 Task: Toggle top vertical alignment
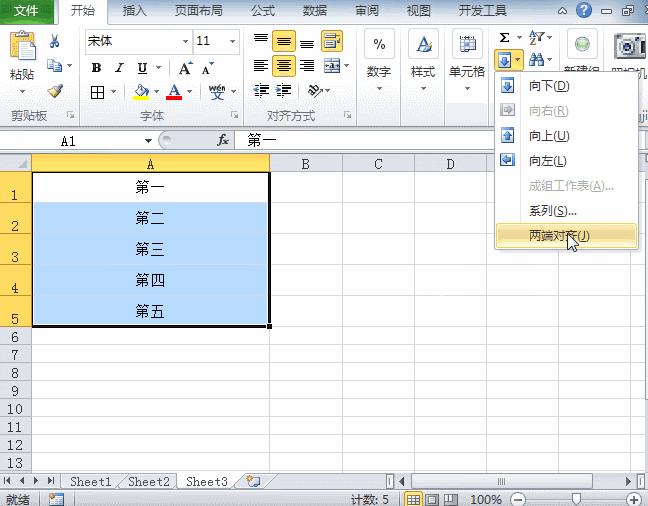click(x=261, y=41)
